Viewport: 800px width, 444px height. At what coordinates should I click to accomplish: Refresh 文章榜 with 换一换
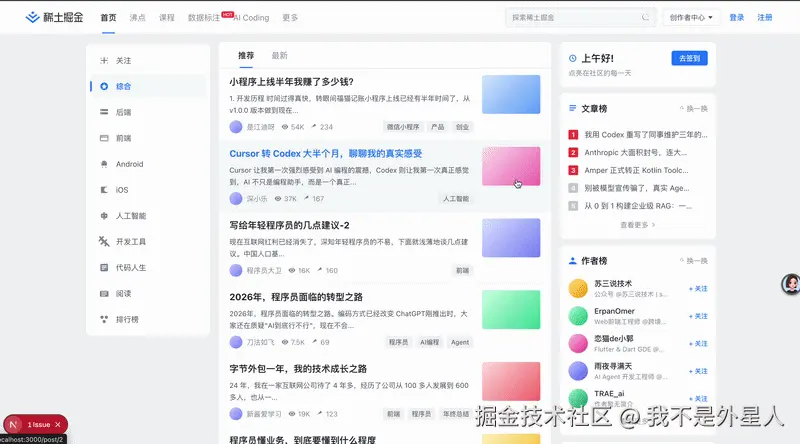tap(693, 109)
